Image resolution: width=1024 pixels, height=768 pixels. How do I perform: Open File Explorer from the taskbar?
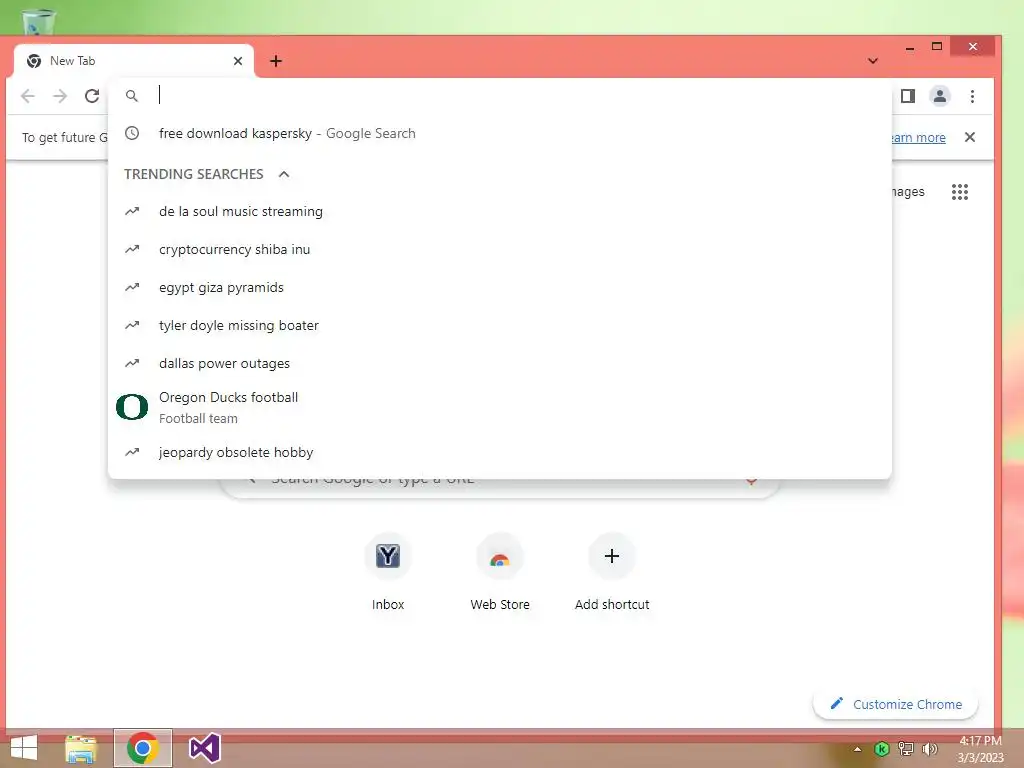pos(81,748)
